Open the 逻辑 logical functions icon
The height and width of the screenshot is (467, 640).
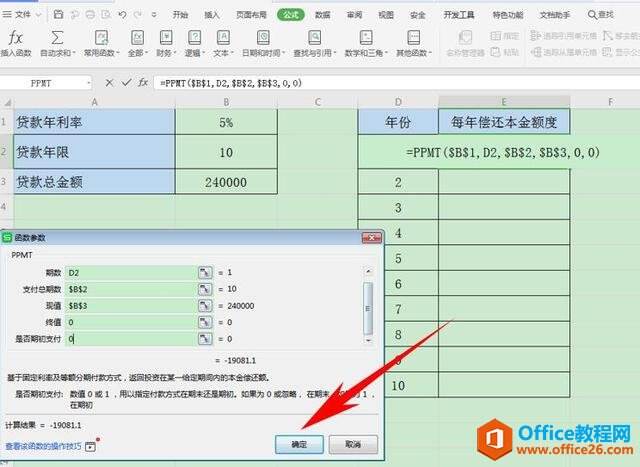pyautogui.click(x=194, y=38)
